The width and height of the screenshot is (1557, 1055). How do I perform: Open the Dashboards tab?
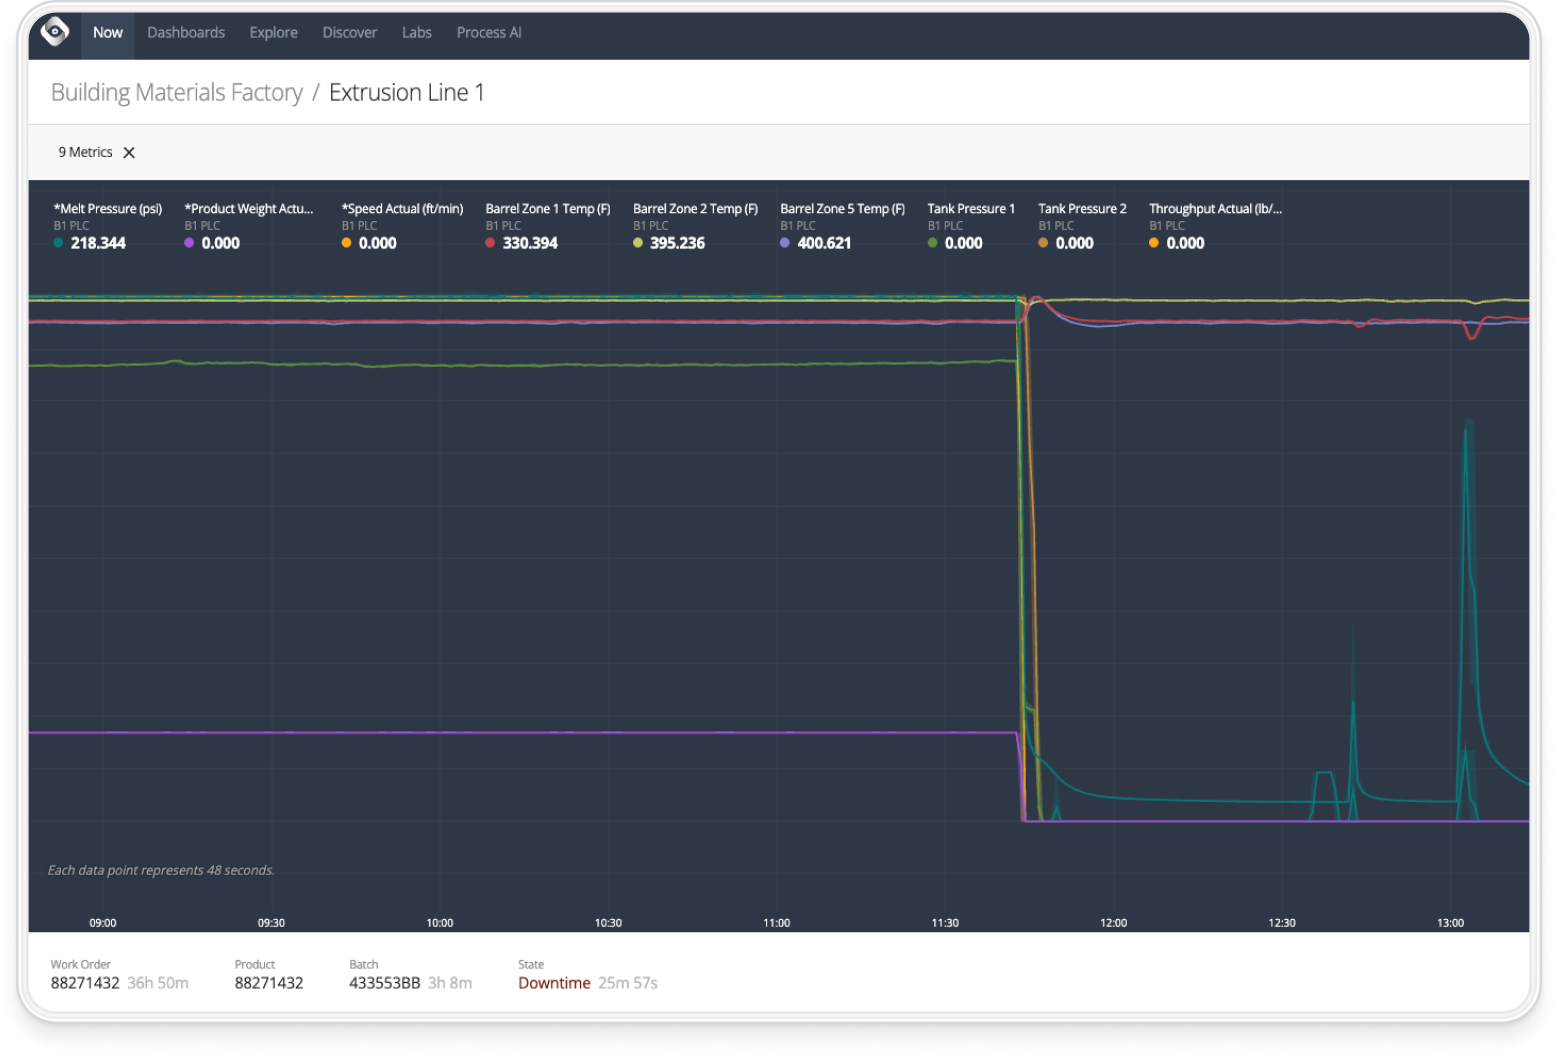(x=186, y=32)
